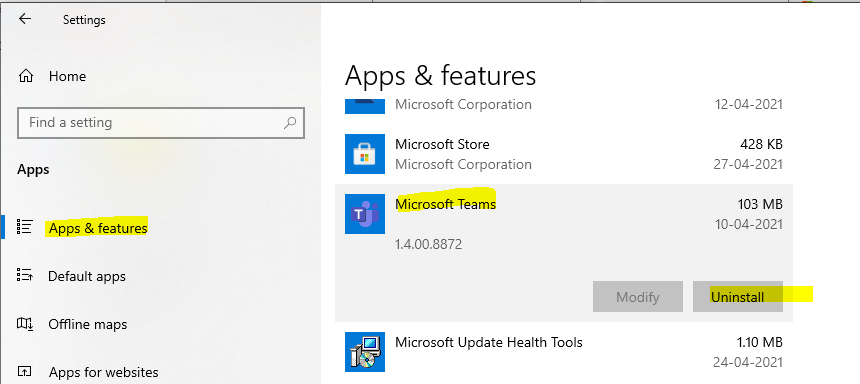The height and width of the screenshot is (384, 860).
Task: Go back with the Settings back arrow
Action: coord(25,19)
